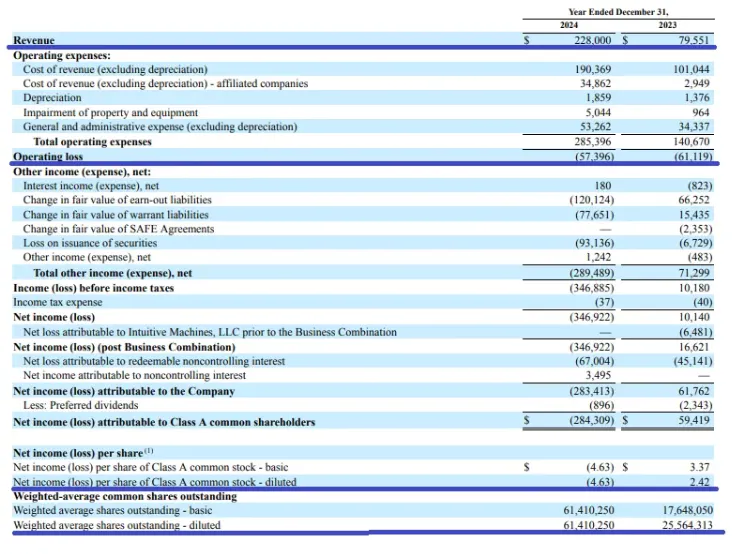The height and width of the screenshot is (554, 733).
Task: Click General and administrative expense label
Action: pos(160,126)
